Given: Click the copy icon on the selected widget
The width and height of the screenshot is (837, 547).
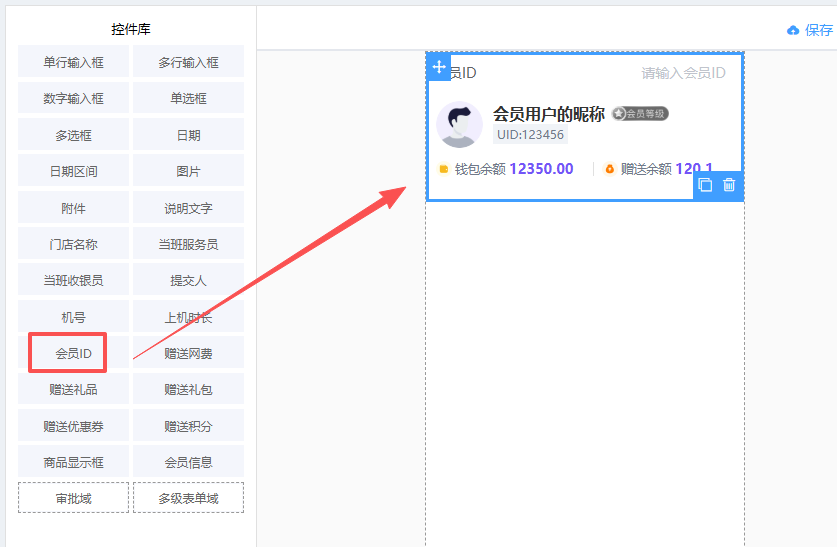Looking at the screenshot, I should (705, 185).
